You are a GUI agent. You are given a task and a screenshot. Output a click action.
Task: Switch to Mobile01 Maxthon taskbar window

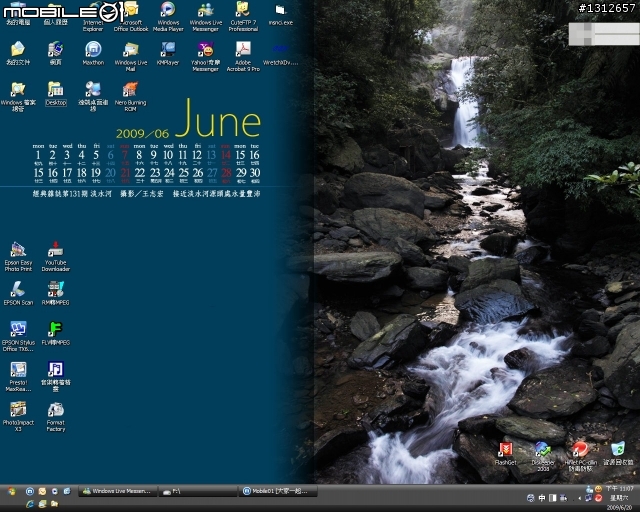(x=278, y=491)
